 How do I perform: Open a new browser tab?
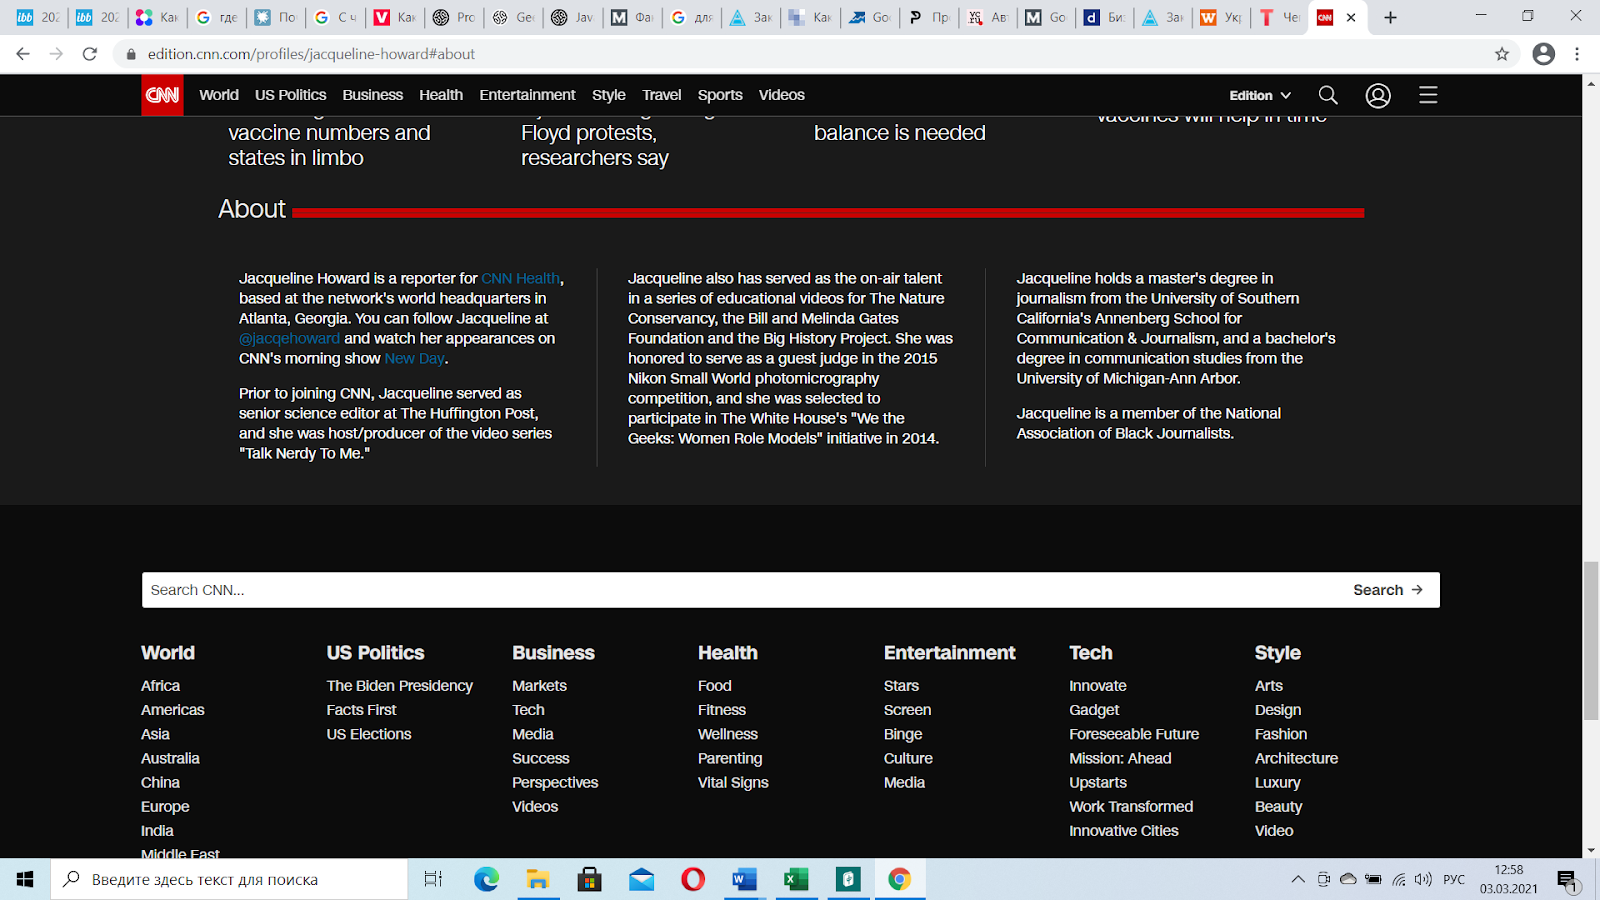click(x=1390, y=17)
